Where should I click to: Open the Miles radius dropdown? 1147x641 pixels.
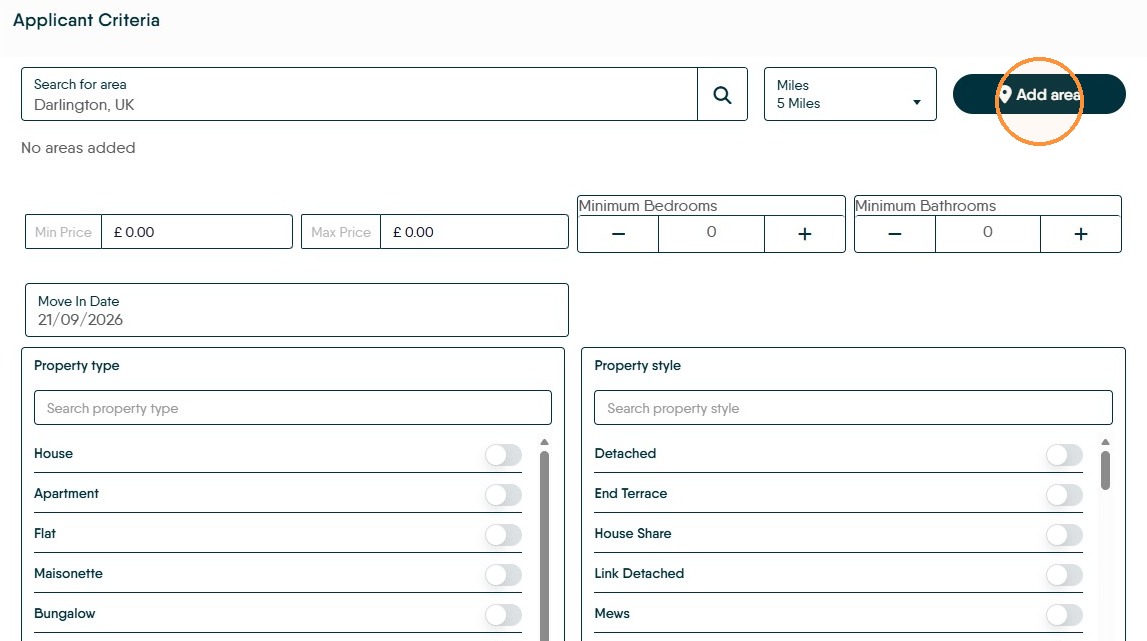[x=850, y=94]
